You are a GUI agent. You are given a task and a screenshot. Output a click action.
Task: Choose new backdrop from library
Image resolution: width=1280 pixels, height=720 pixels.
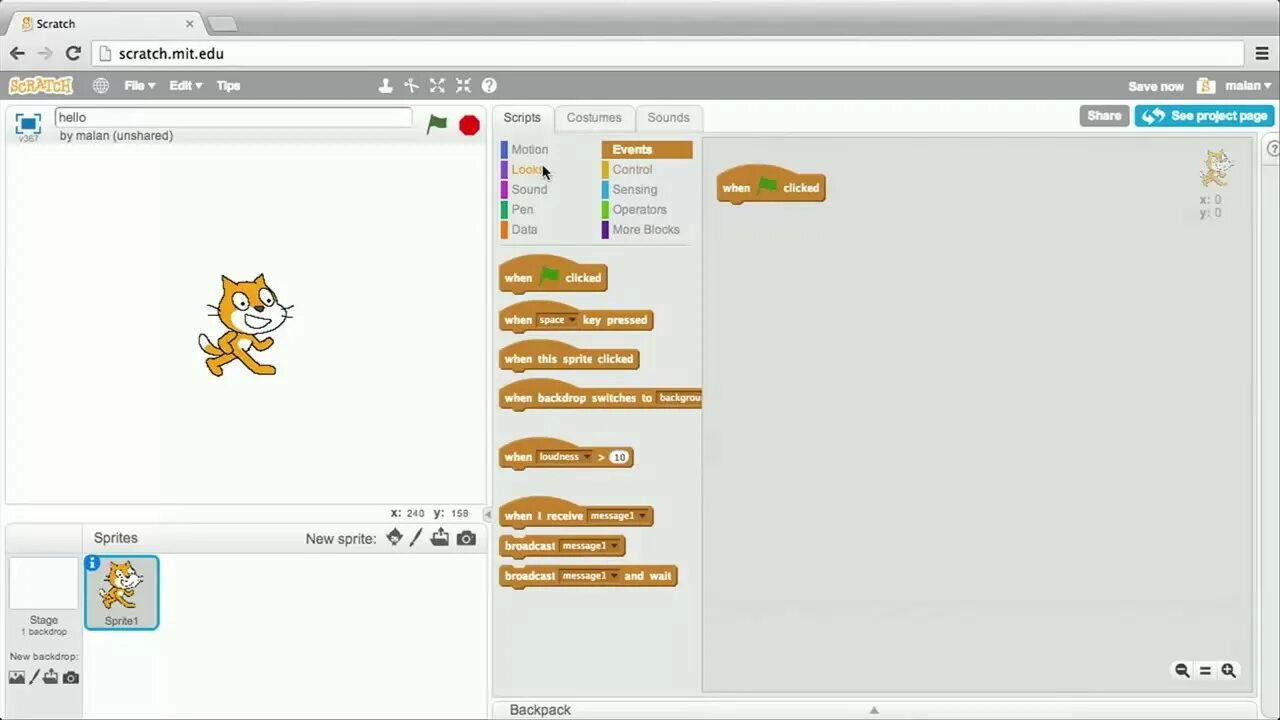16,677
